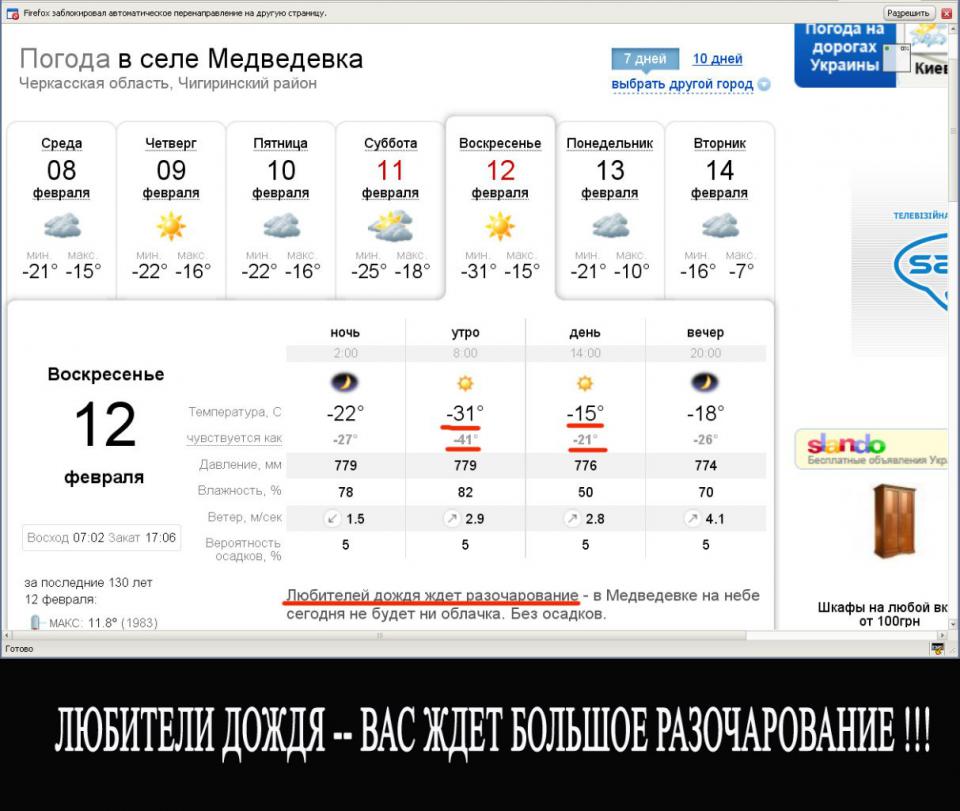Image resolution: width=960 pixels, height=811 pixels.
Task: Switch to the 7 дней tab
Action: click(x=645, y=59)
